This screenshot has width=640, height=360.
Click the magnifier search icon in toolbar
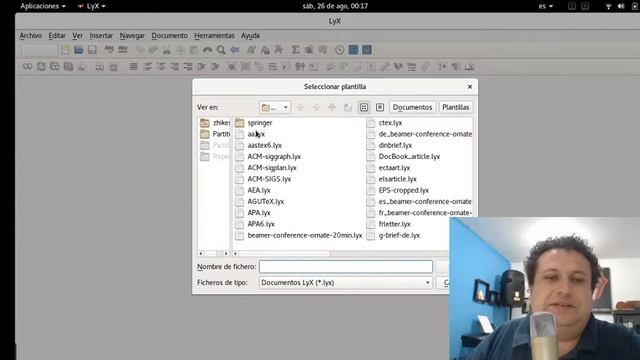221,50
